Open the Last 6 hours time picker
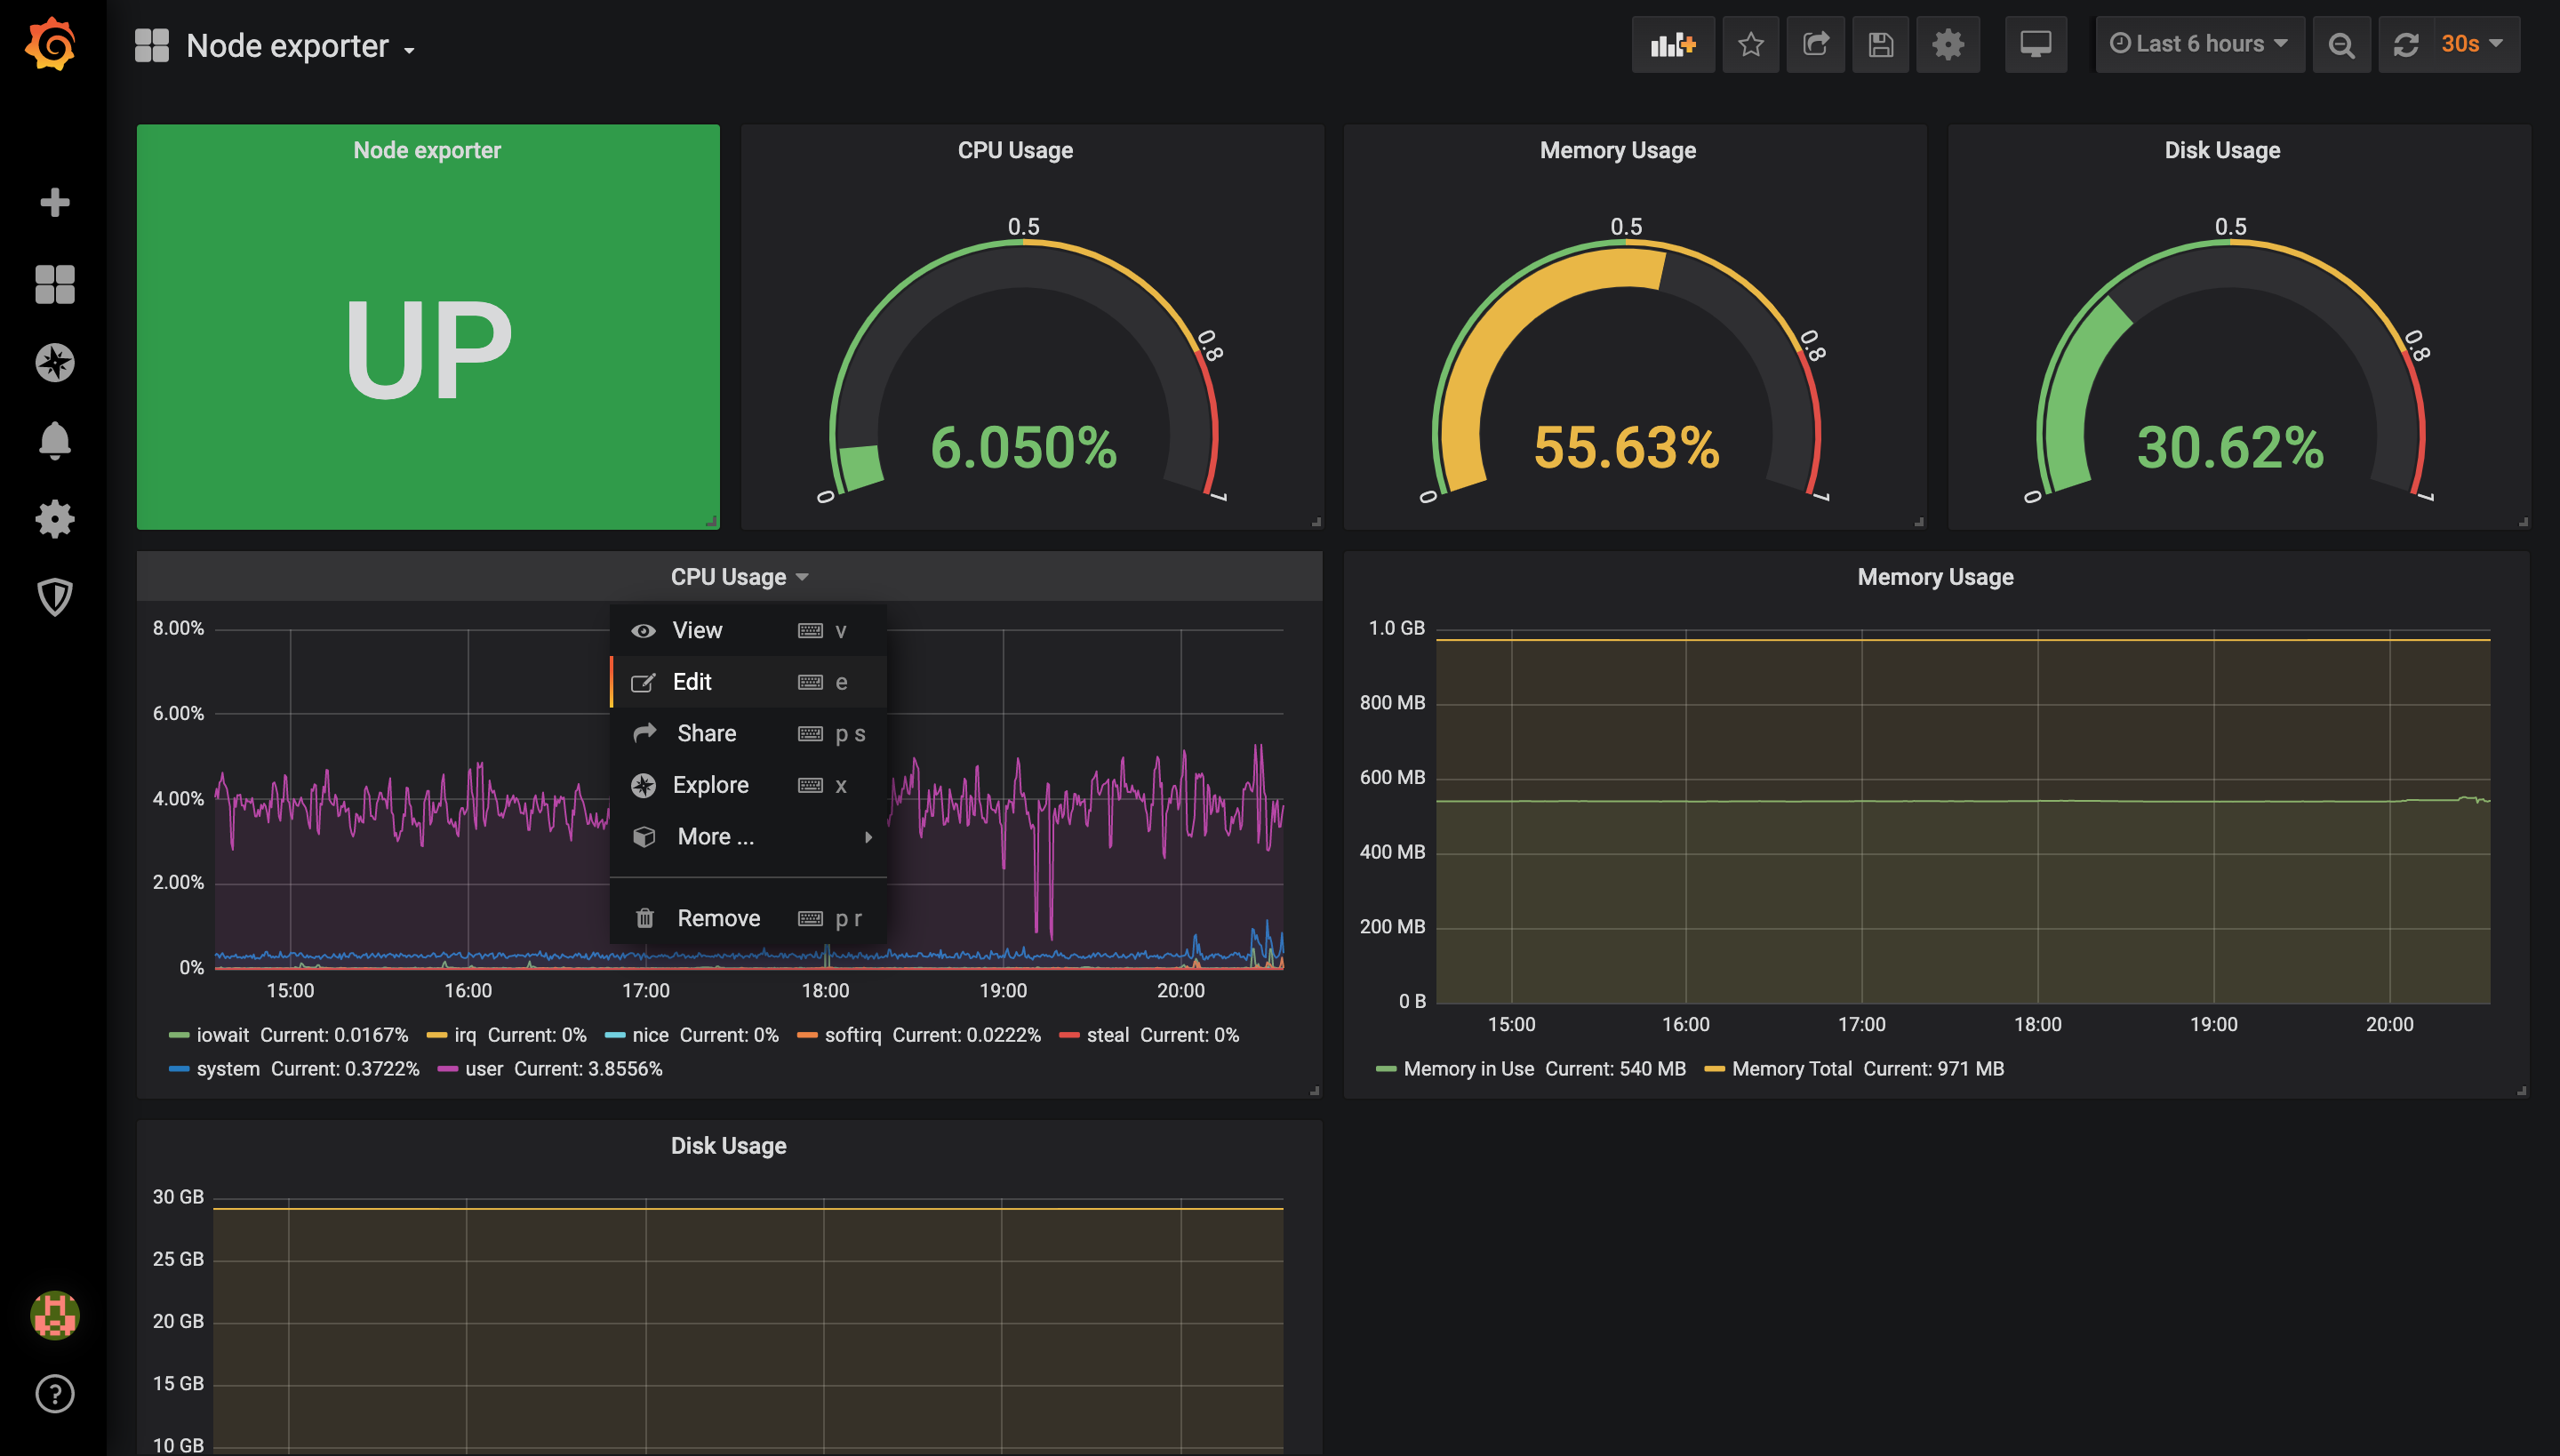The height and width of the screenshot is (1456, 2560). pos(2199,44)
